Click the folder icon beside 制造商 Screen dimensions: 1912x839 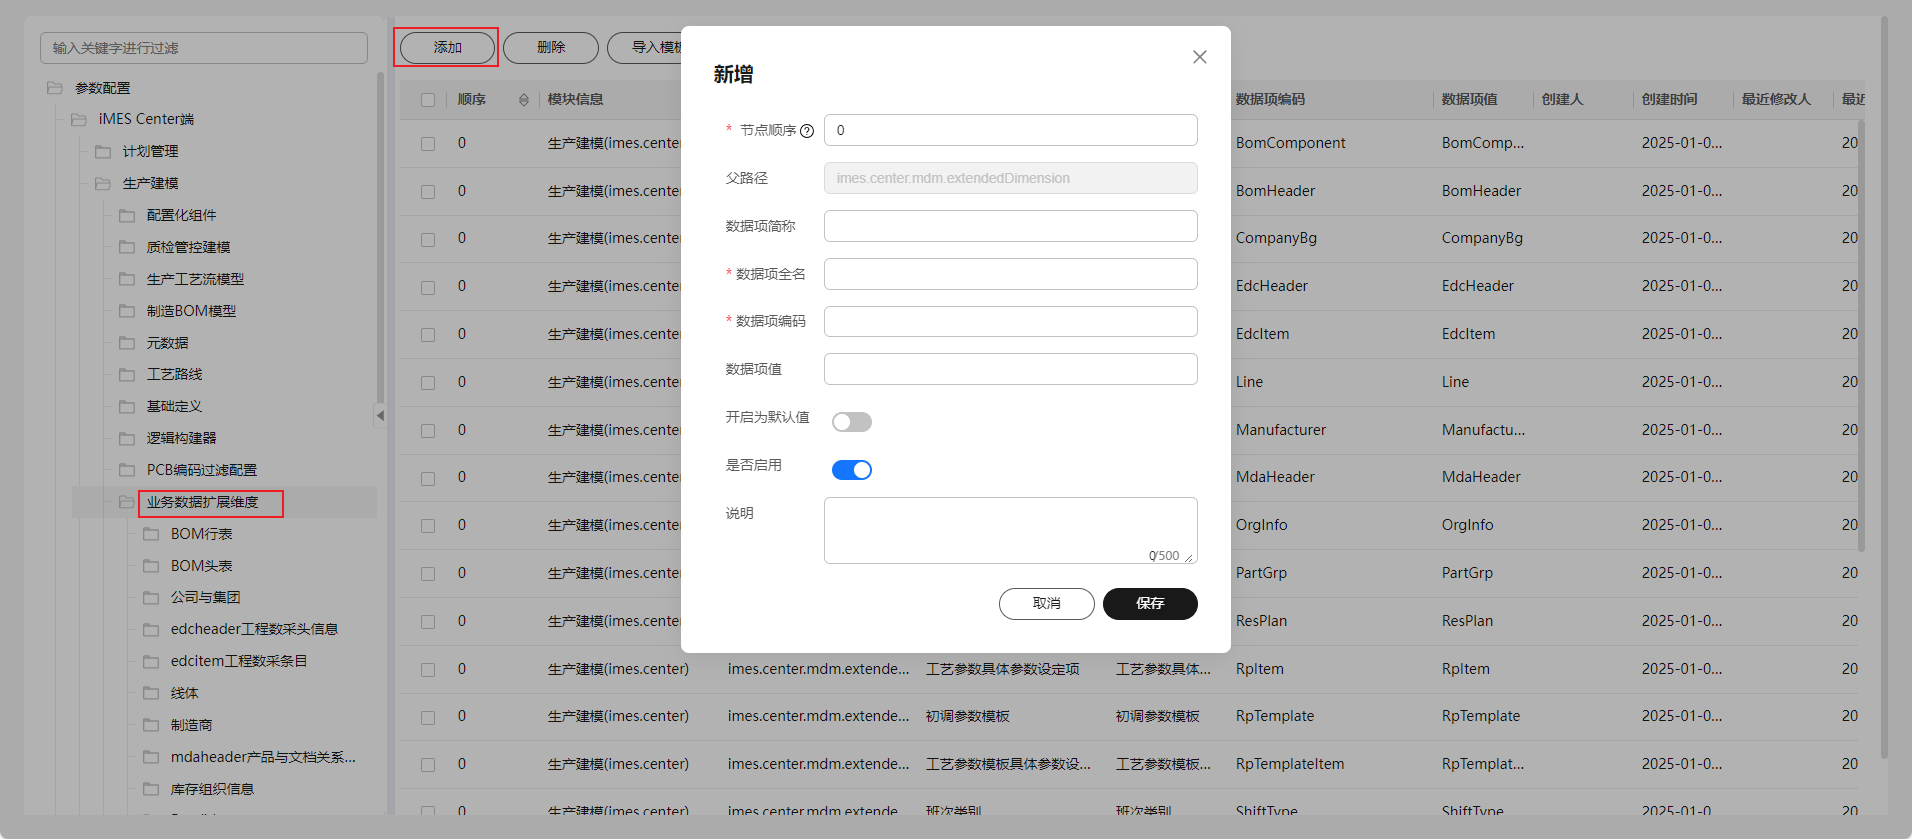(151, 725)
